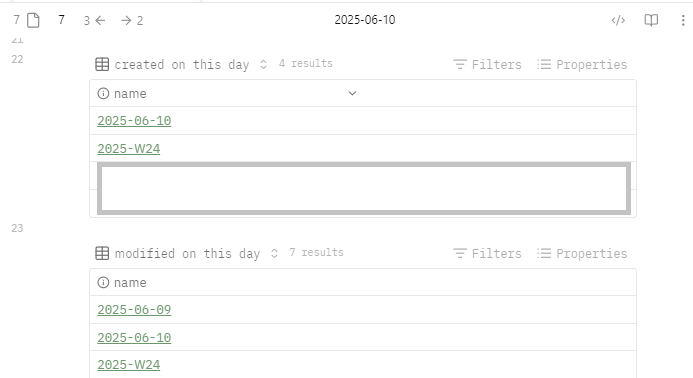Open 2025-W24 link in created table
This screenshot has height=378, width=693.
(x=129, y=149)
